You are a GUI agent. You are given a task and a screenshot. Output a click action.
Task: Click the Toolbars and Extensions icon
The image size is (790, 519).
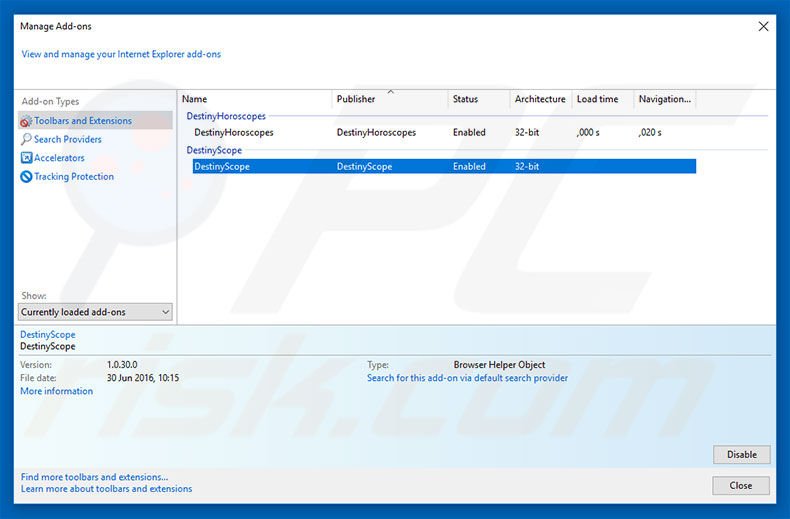pos(26,121)
